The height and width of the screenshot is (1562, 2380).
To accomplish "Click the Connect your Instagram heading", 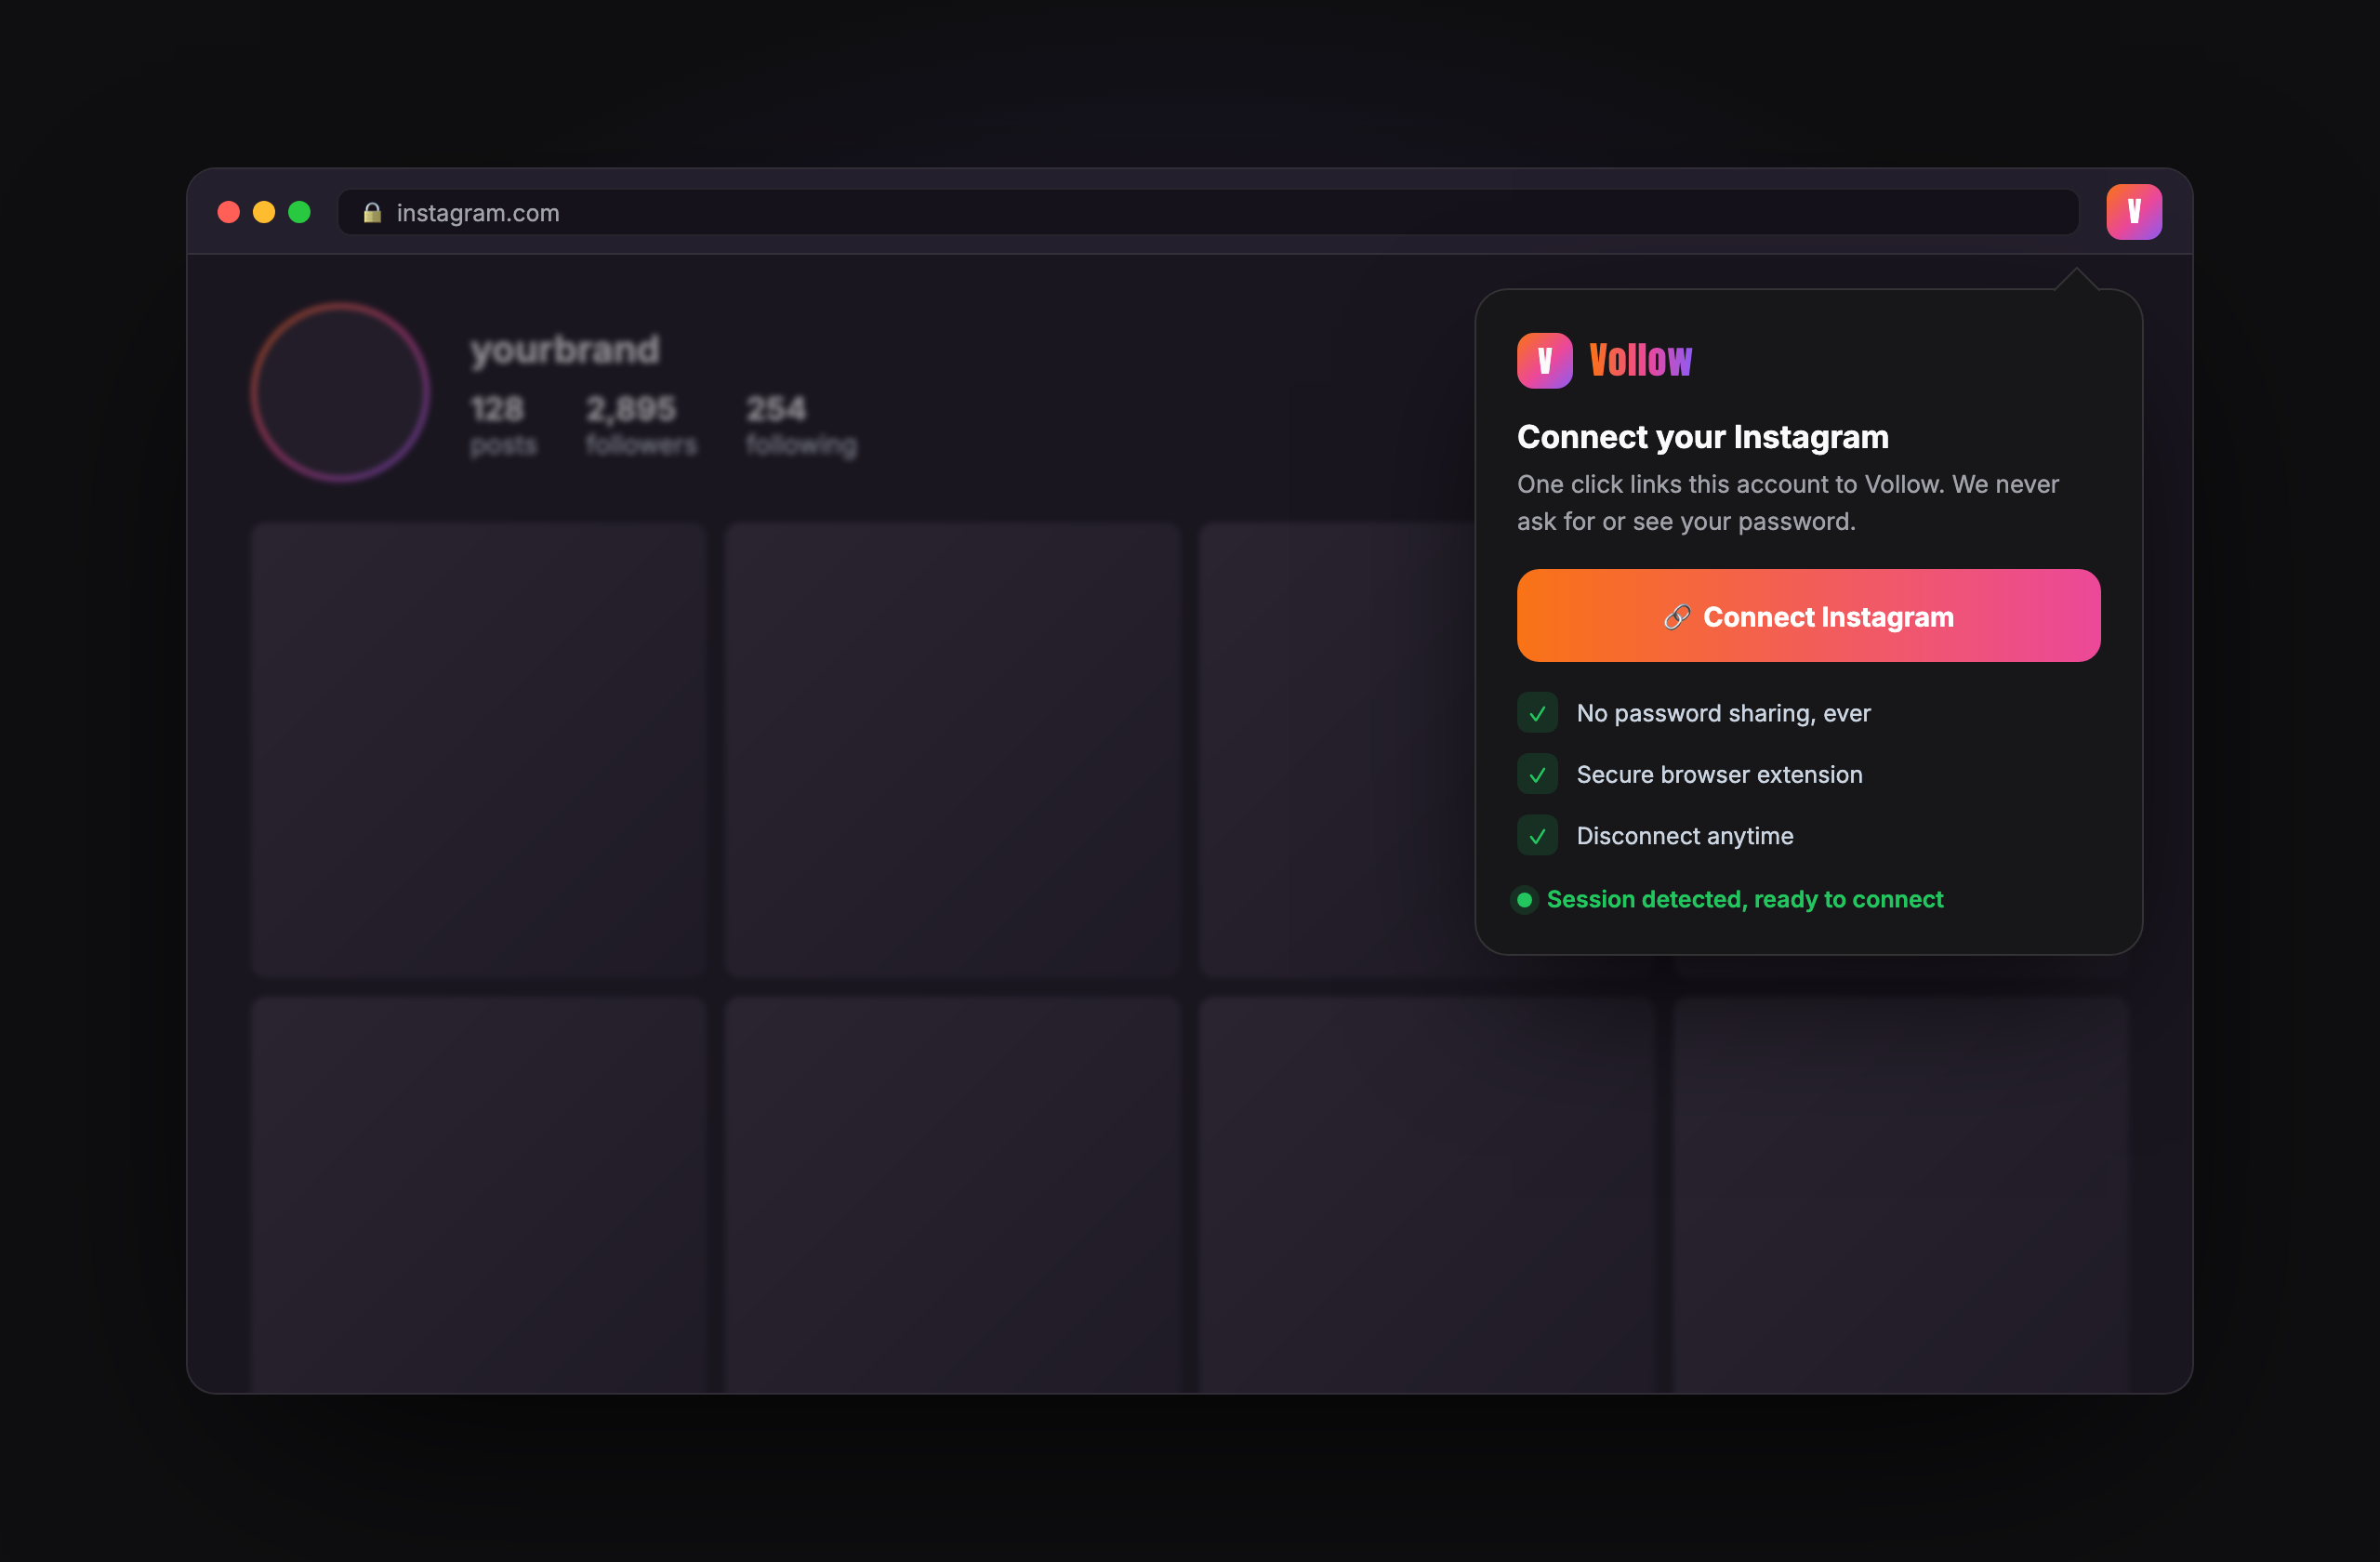I will coord(1702,437).
